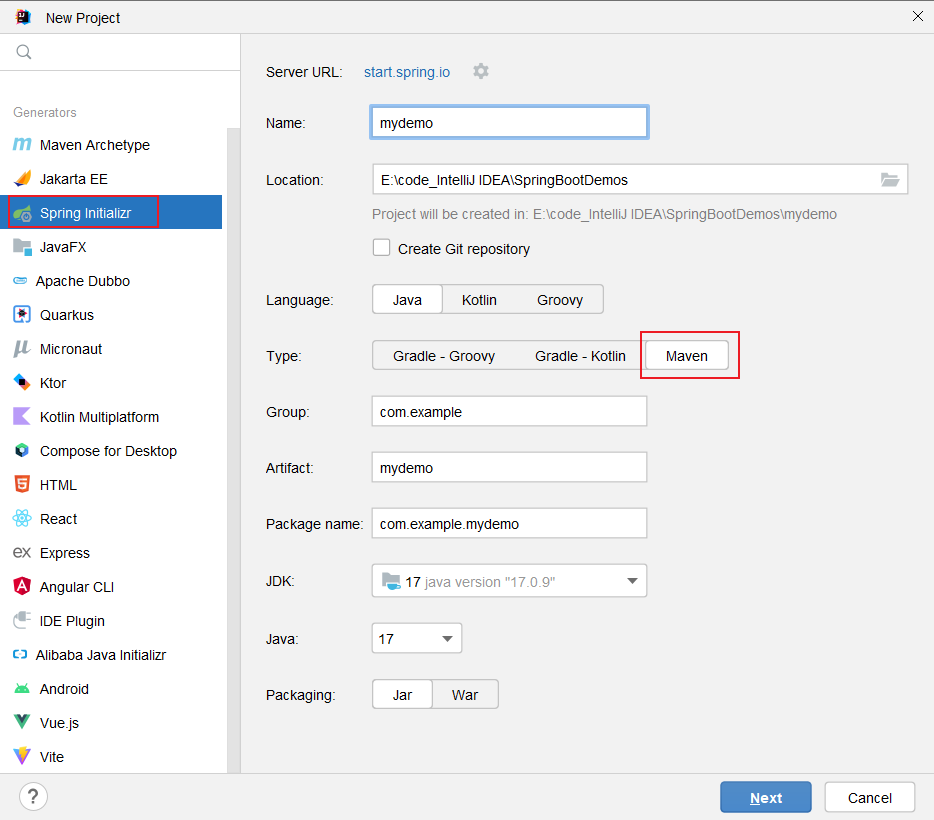Screen dimensions: 934x820
Task: Click the Compose for Desktop icon
Action: 22,451
